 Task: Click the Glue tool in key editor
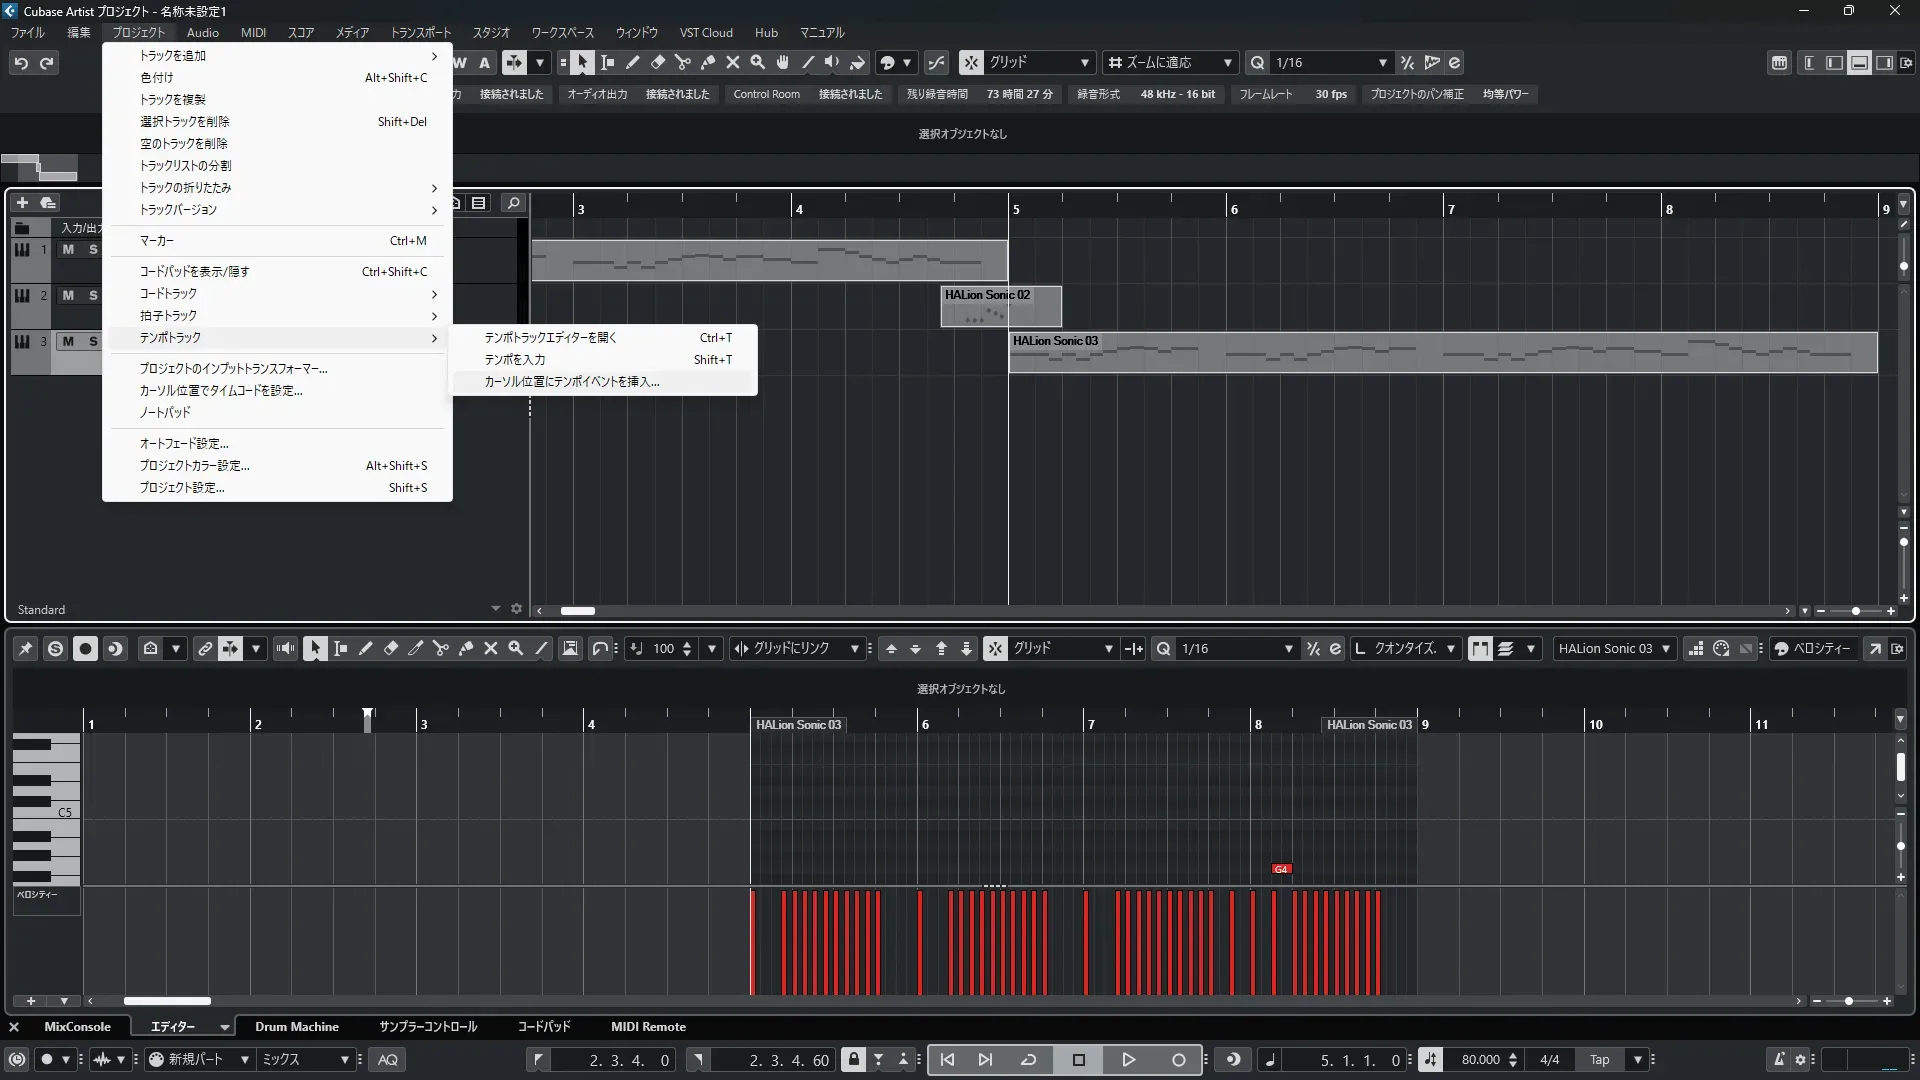(466, 649)
